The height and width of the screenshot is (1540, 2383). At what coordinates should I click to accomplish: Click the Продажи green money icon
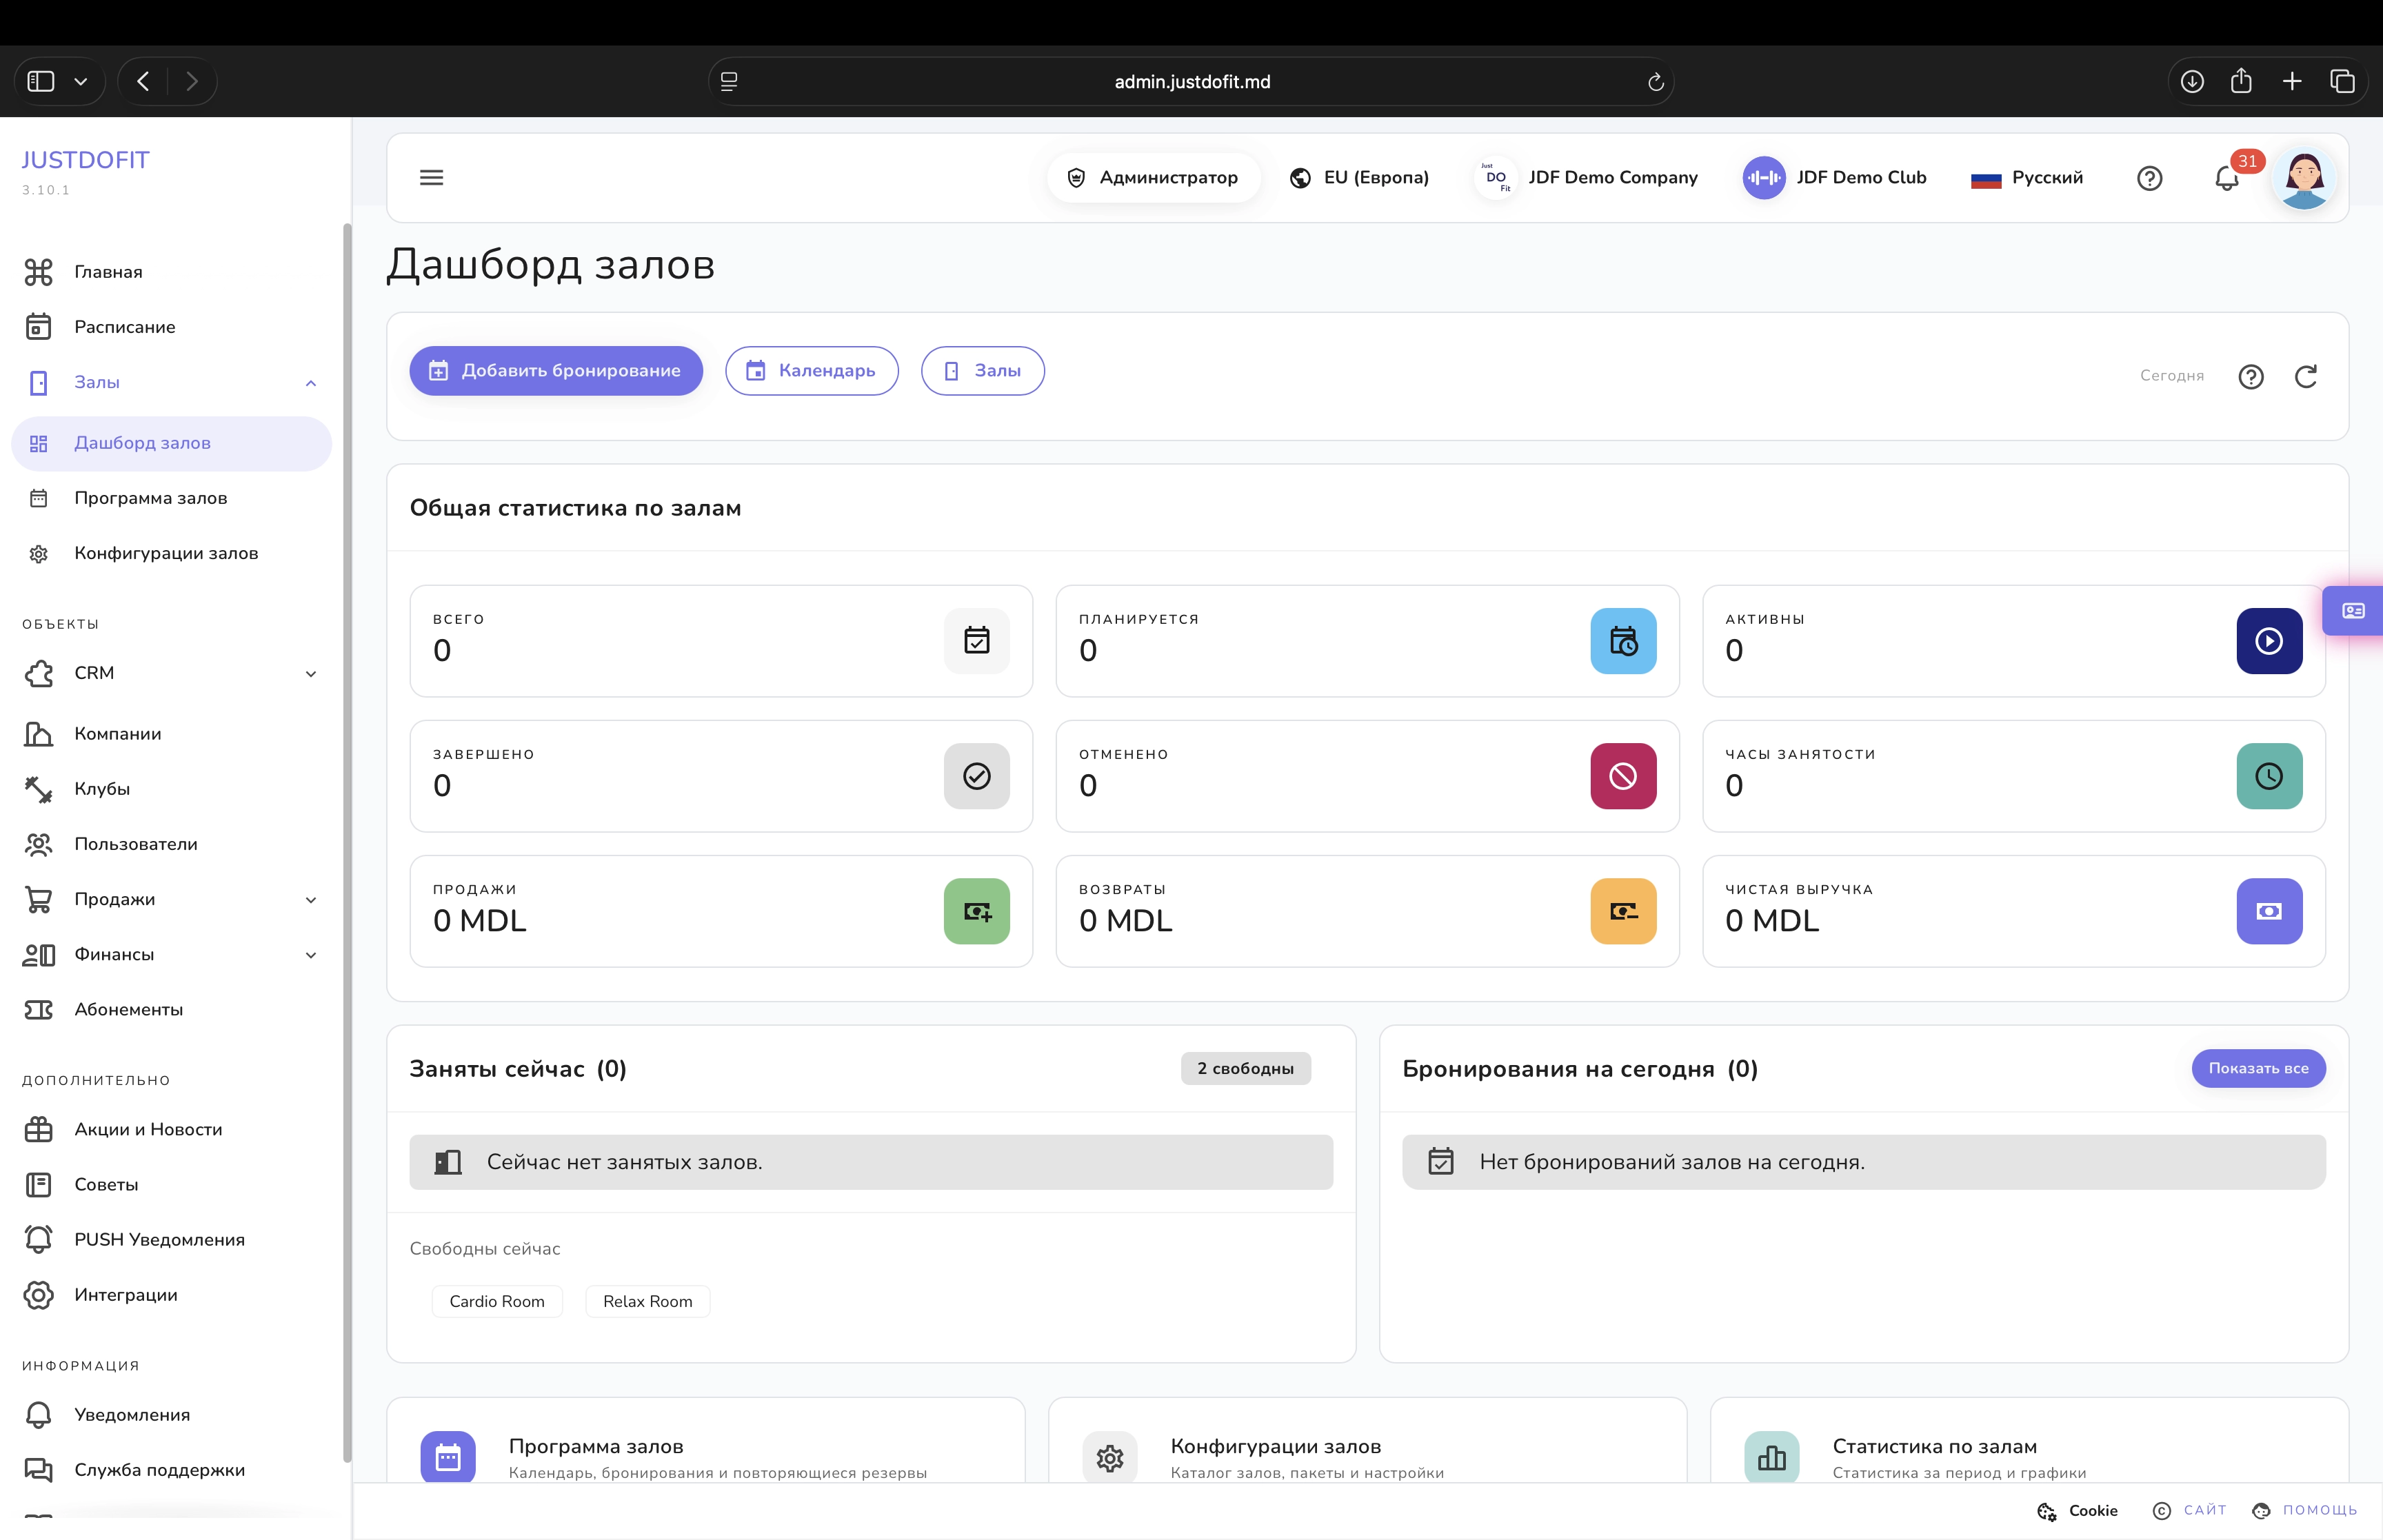coord(977,911)
